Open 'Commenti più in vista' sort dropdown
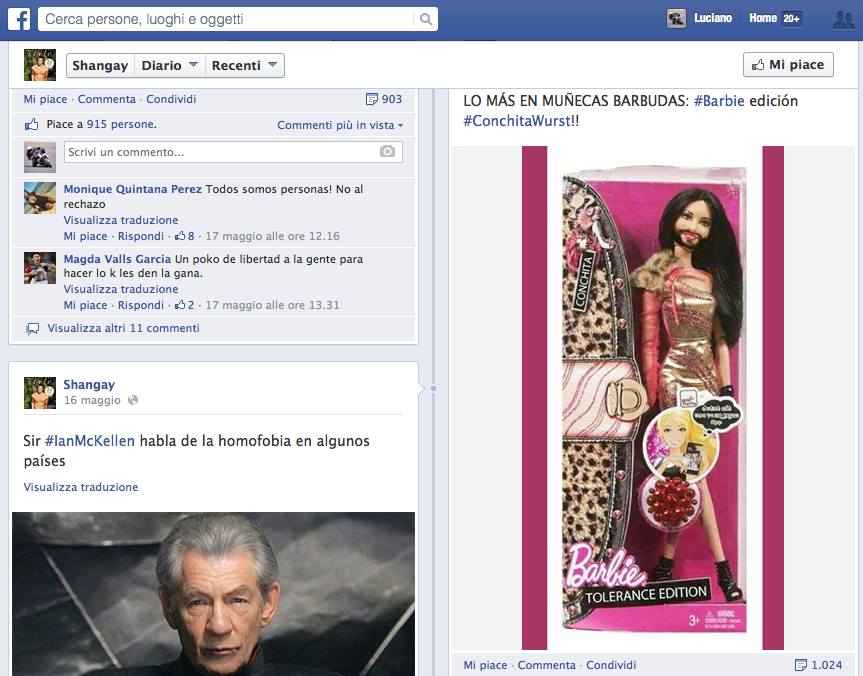The image size is (863, 676). tap(340, 125)
